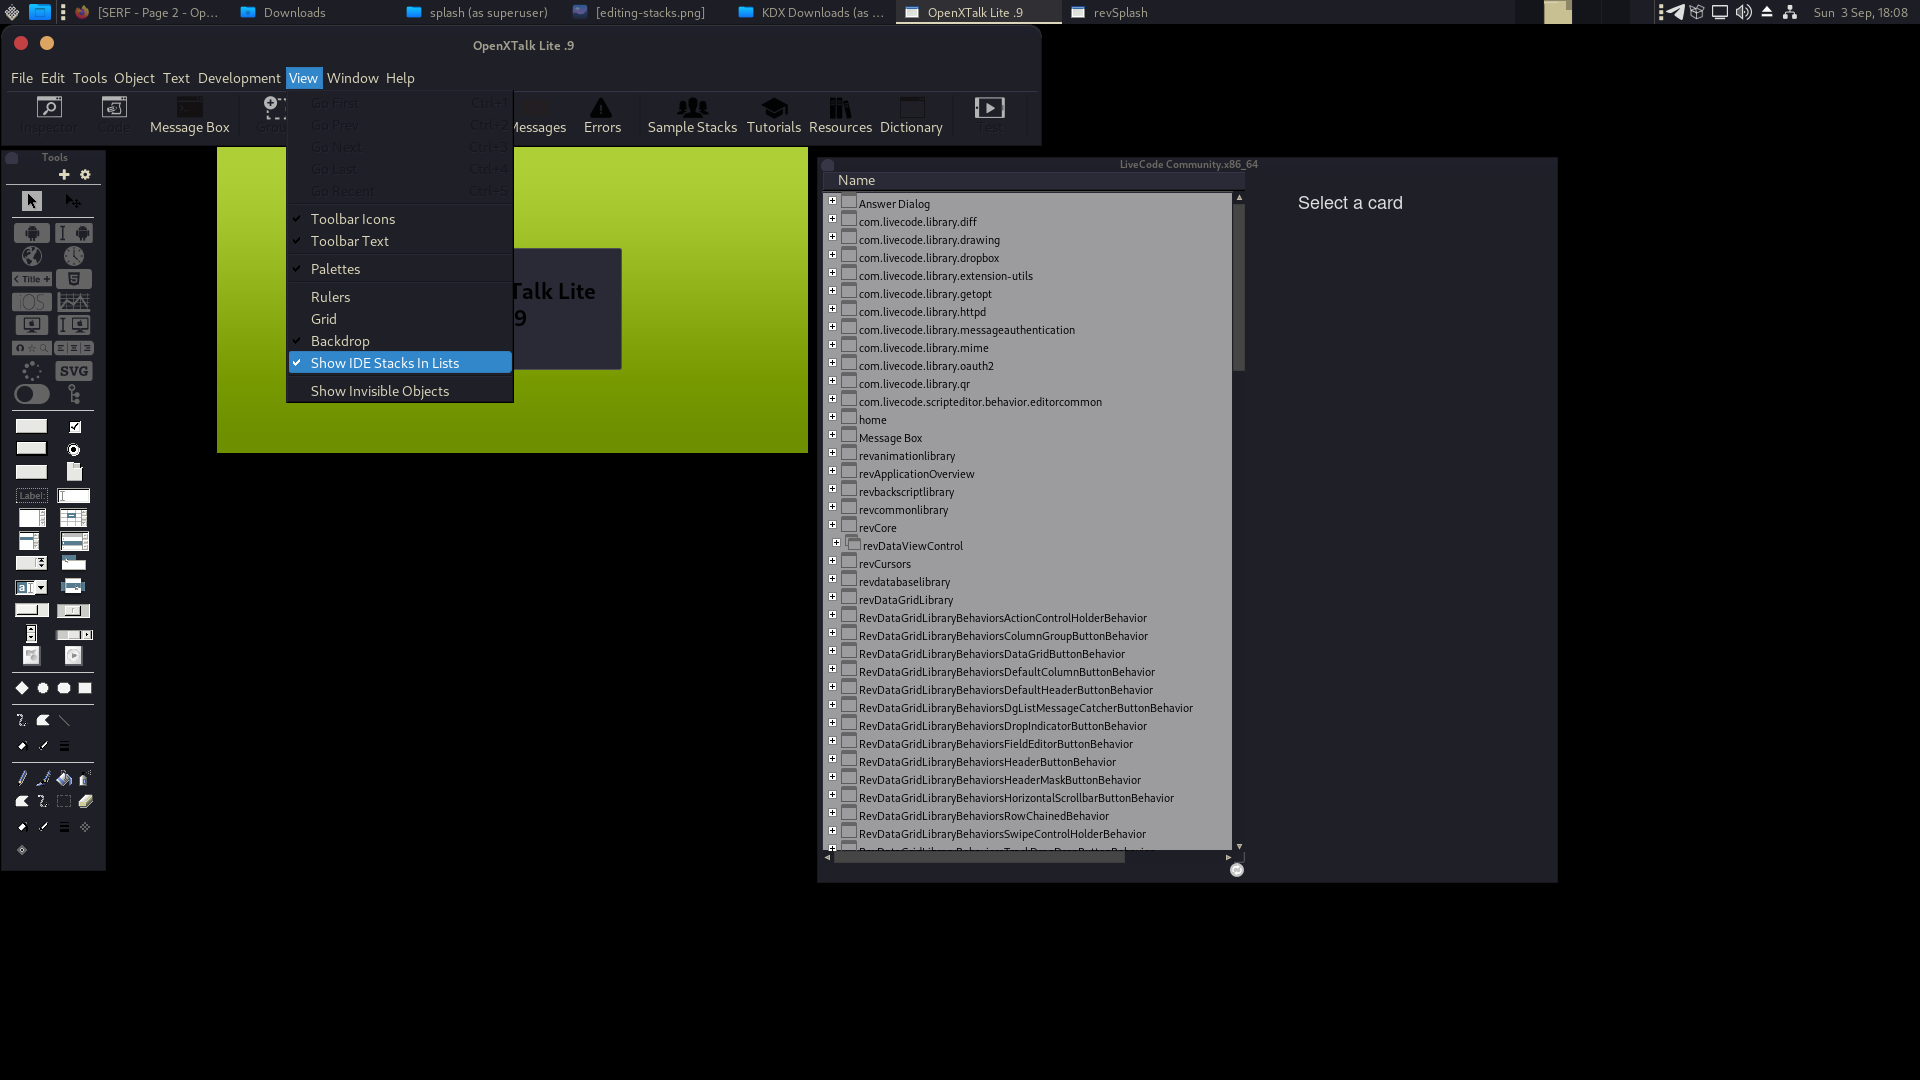Pick the checkbox control tool
This screenshot has width=1920, height=1080.
tap(75, 427)
